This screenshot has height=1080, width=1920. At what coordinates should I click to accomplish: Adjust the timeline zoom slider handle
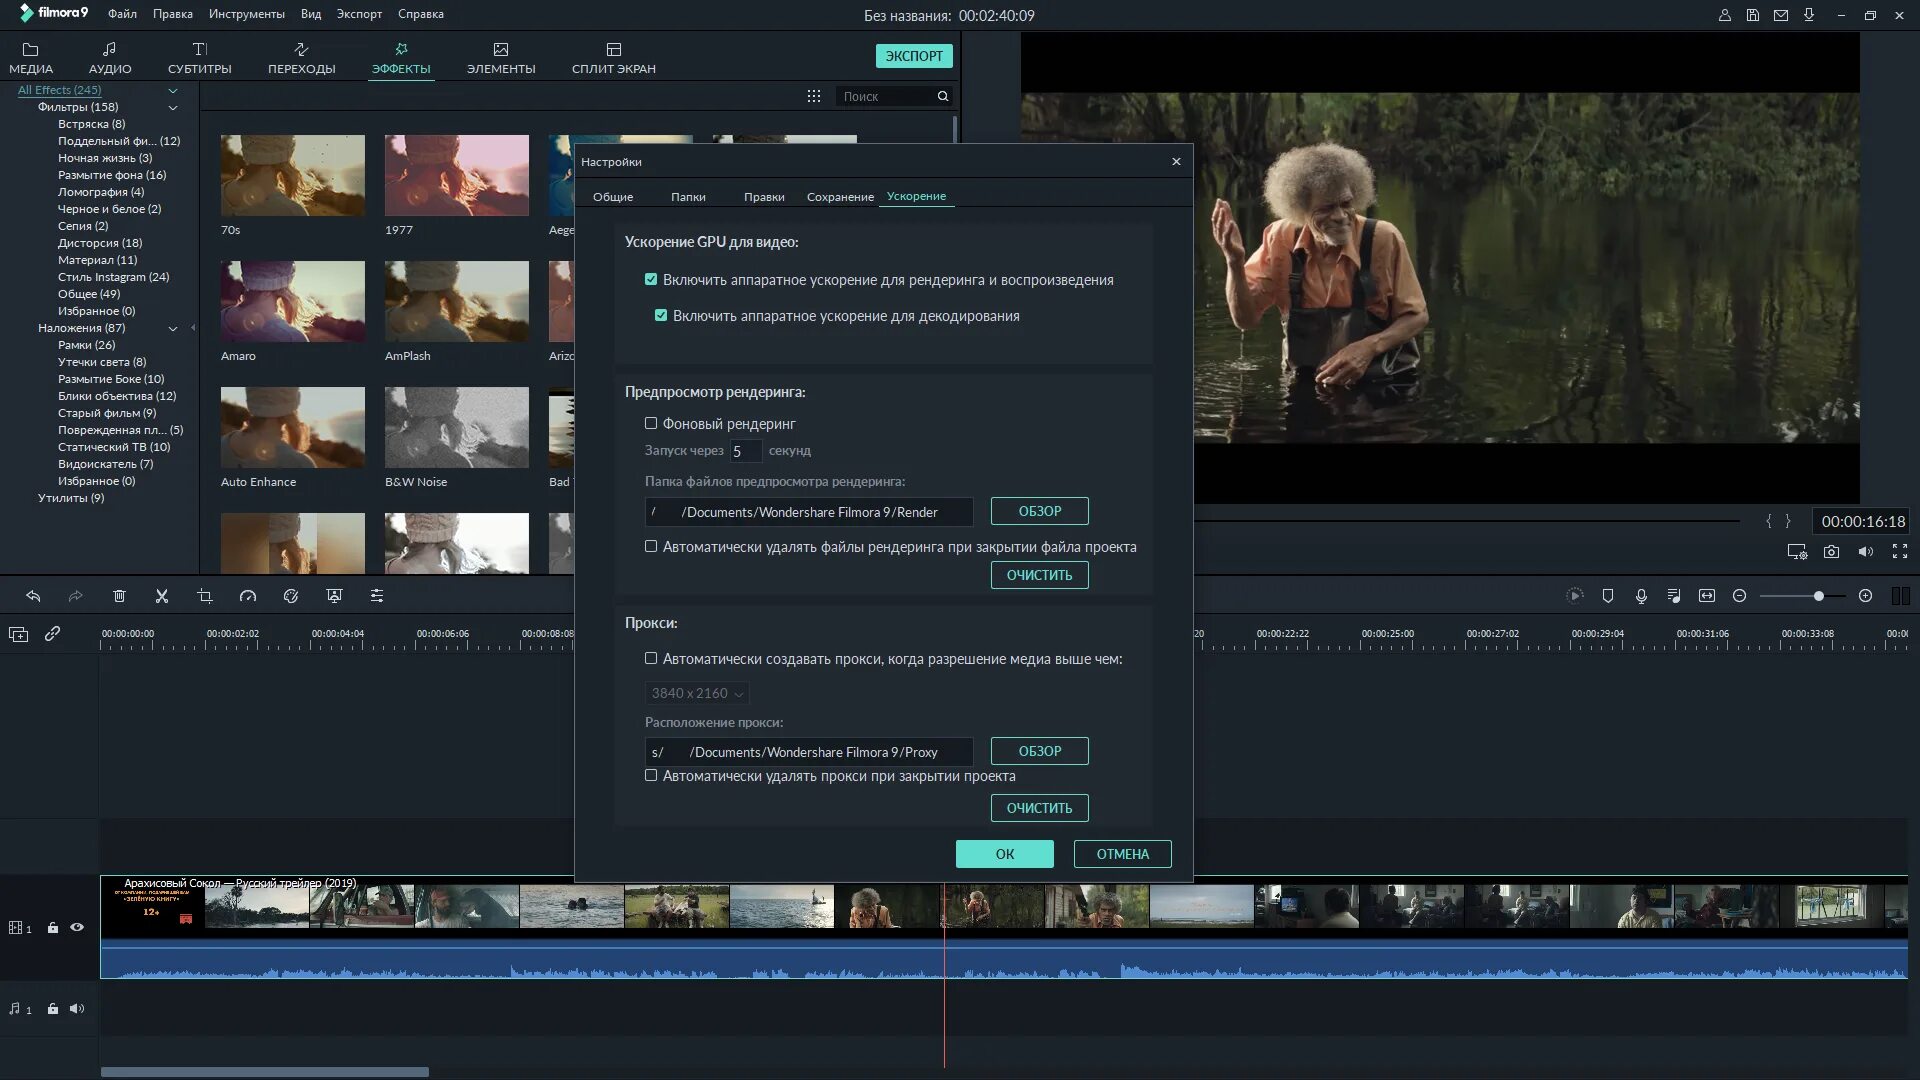[1818, 596]
